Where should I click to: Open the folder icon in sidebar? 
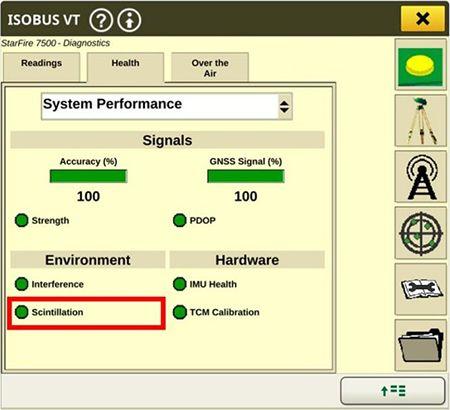click(420, 345)
